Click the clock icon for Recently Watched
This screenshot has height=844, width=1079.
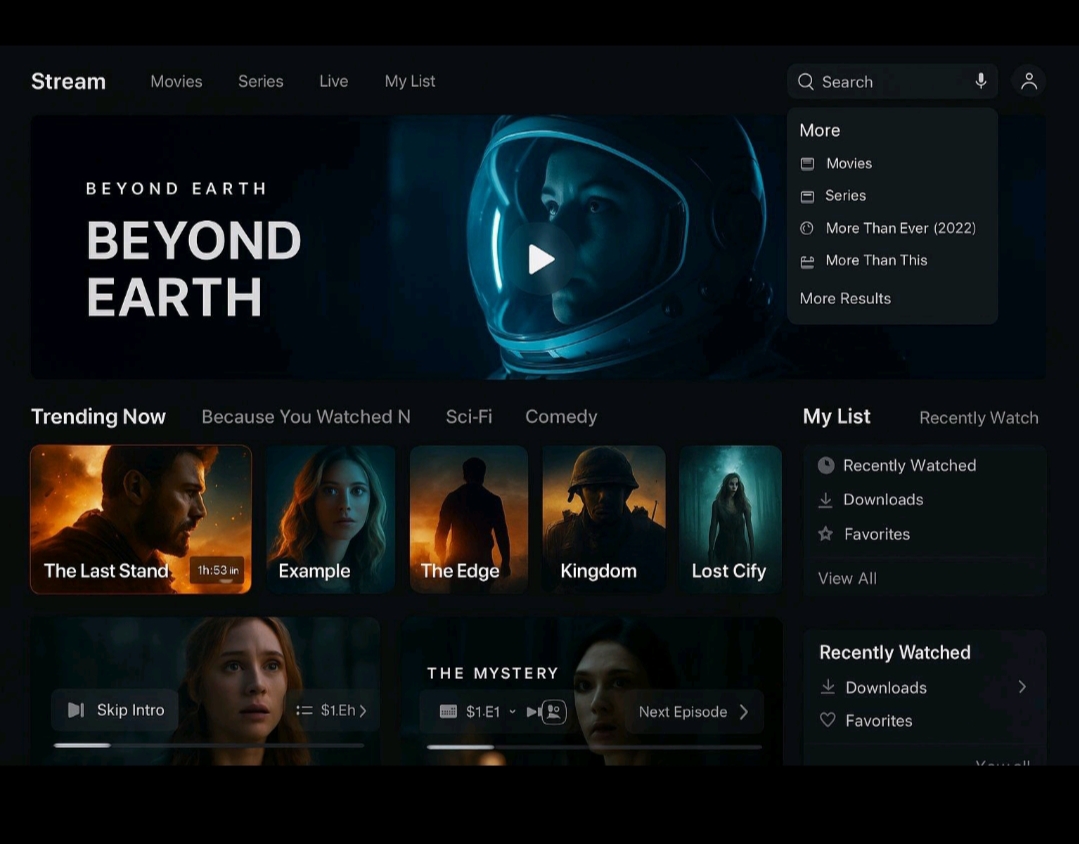pyautogui.click(x=825, y=465)
